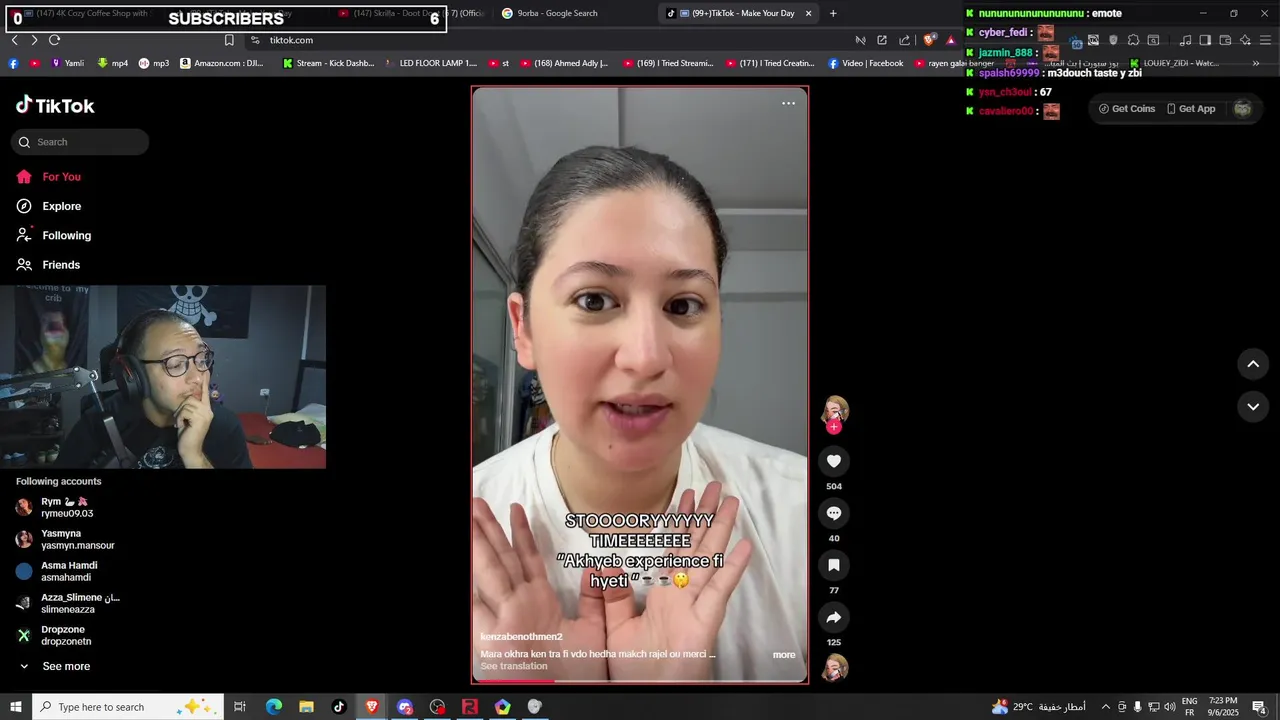Bookmark this page in address bar
This screenshot has height=720, width=1280.
[229, 40]
